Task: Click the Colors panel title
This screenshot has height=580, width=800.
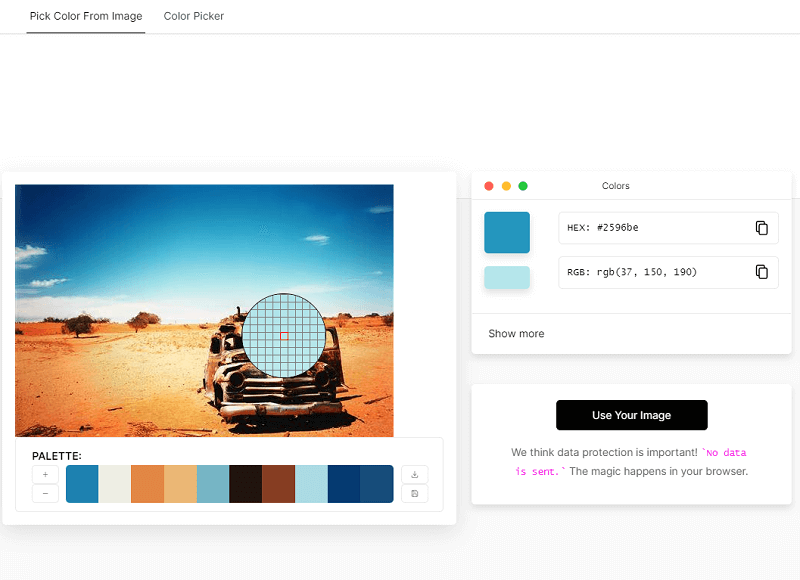Action: coord(615,186)
